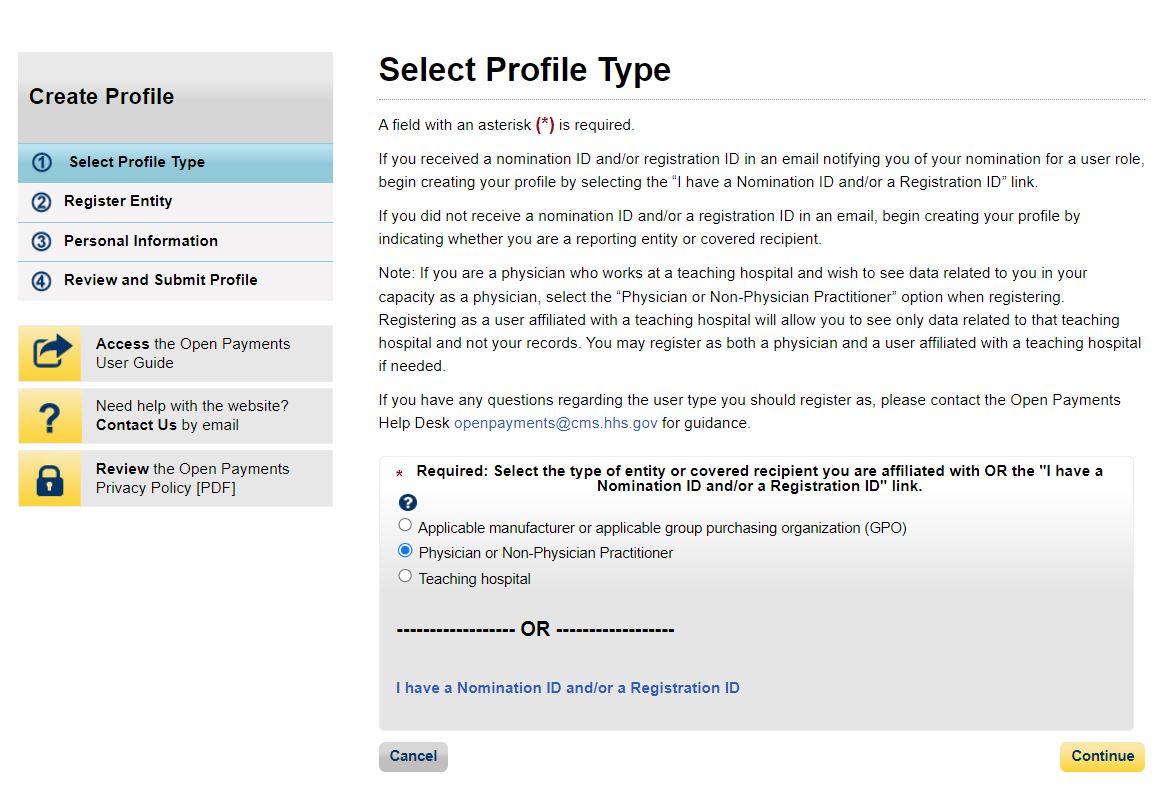This screenshot has height=791, width=1162.
Task: Click step 1 circled number icon
Action: (x=41, y=162)
